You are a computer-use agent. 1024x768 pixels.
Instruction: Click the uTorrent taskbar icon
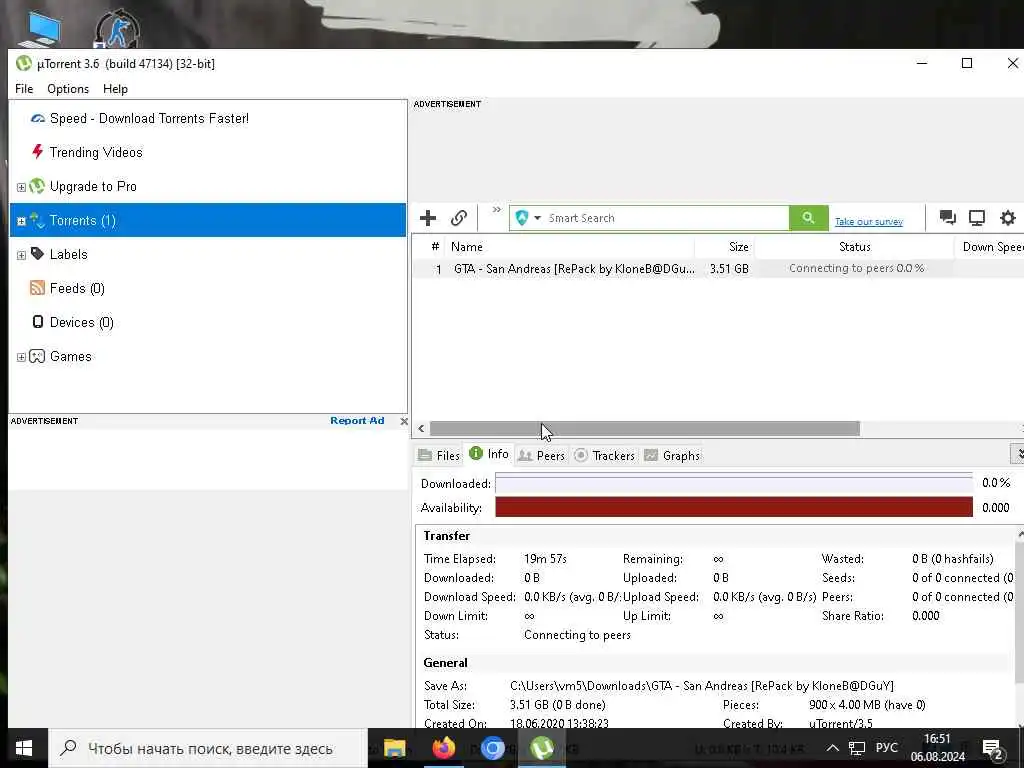pos(541,748)
